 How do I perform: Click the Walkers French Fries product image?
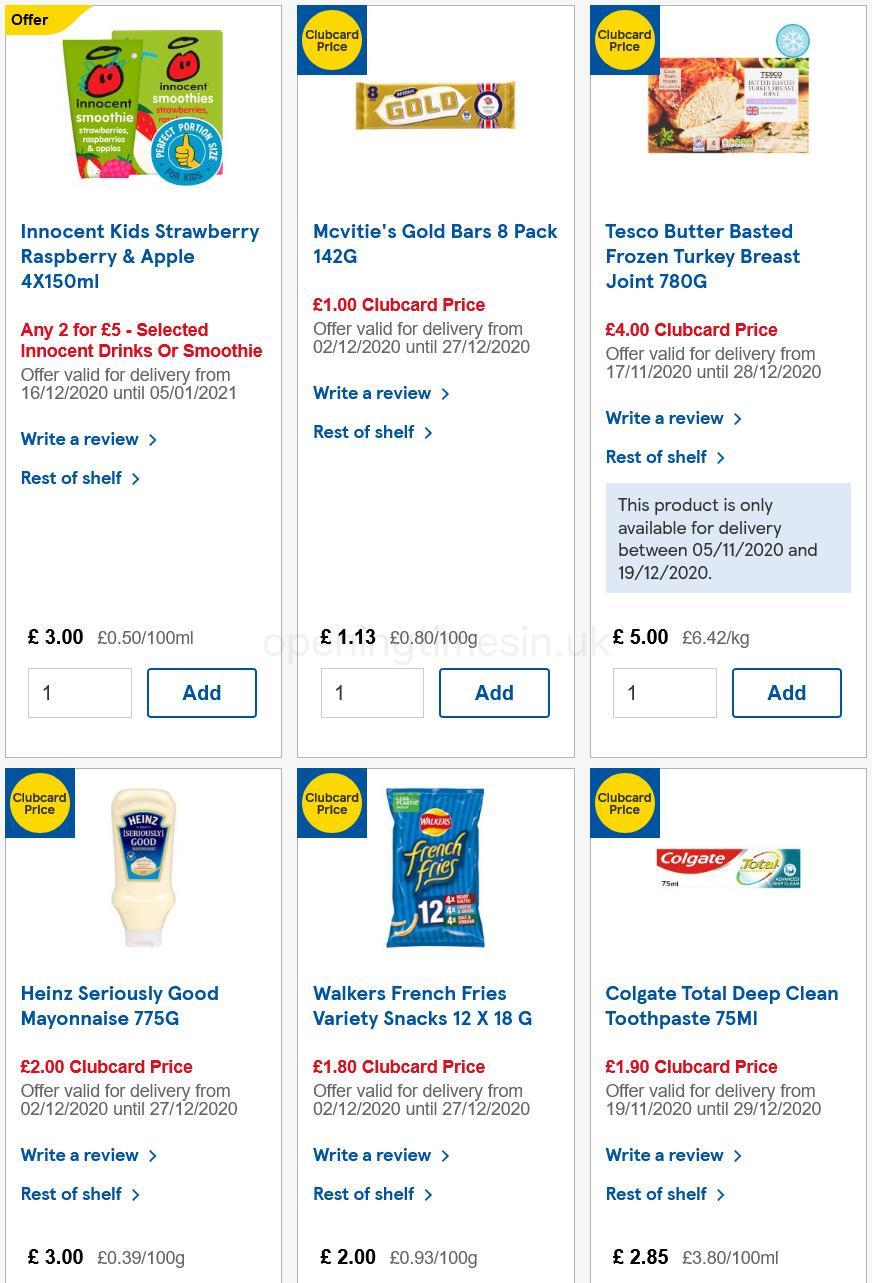pyautogui.click(x=435, y=868)
